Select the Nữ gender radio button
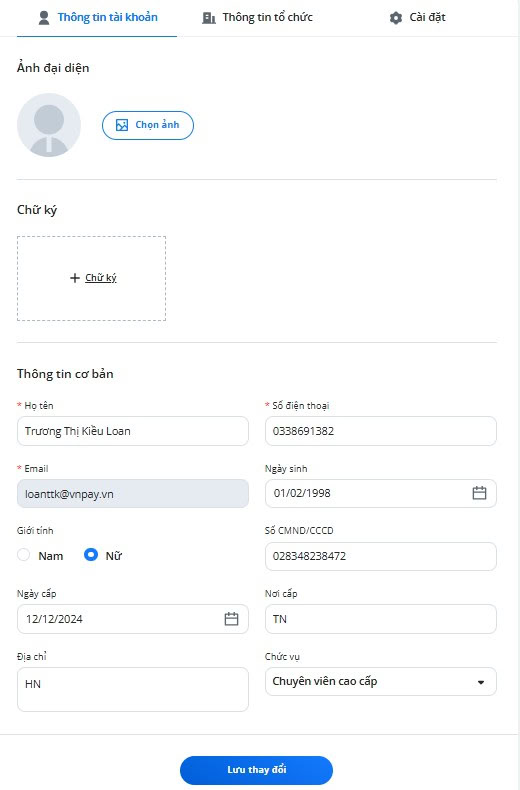Image resolution: width=520 pixels, height=790 pixels. click(x=91, y=555)
